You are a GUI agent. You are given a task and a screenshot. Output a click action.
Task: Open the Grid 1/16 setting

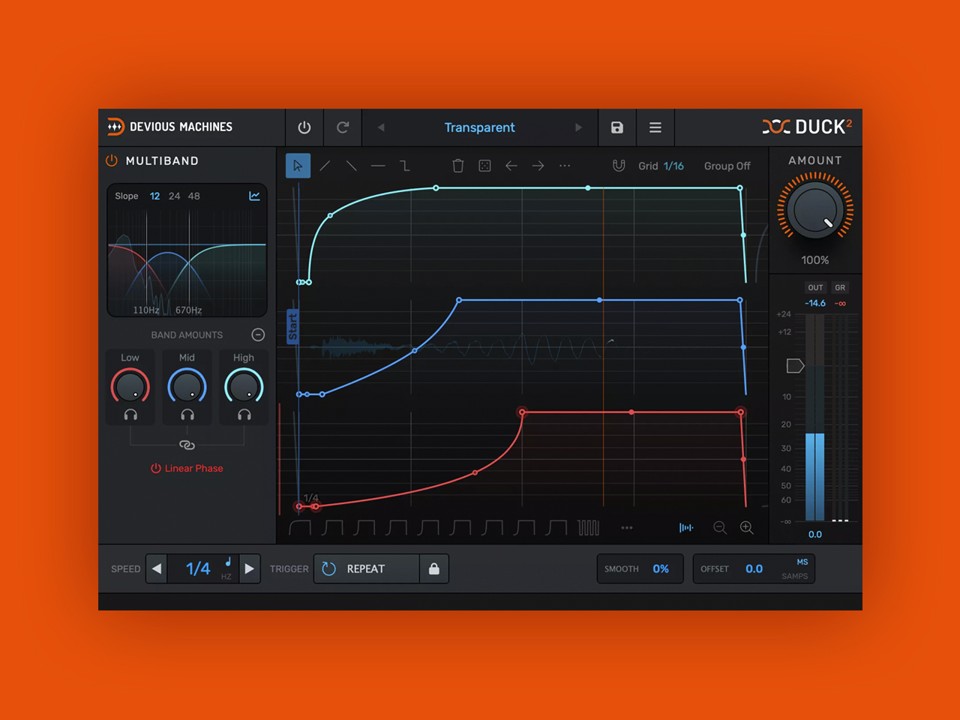[x=661, y=166]
